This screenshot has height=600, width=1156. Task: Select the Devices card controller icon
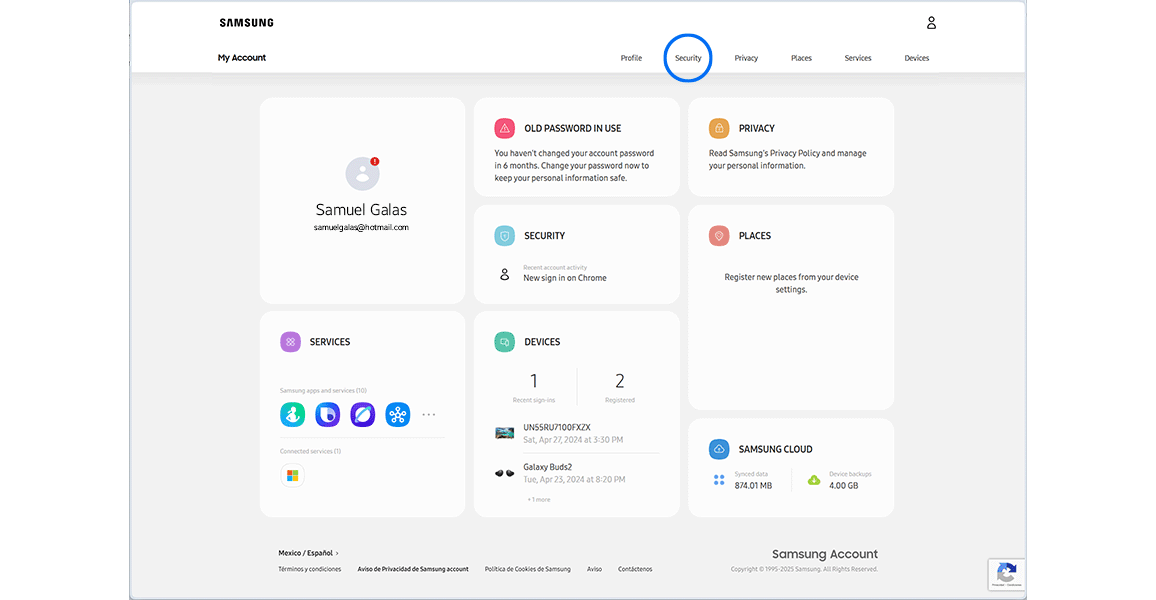(x=504, y=341)
